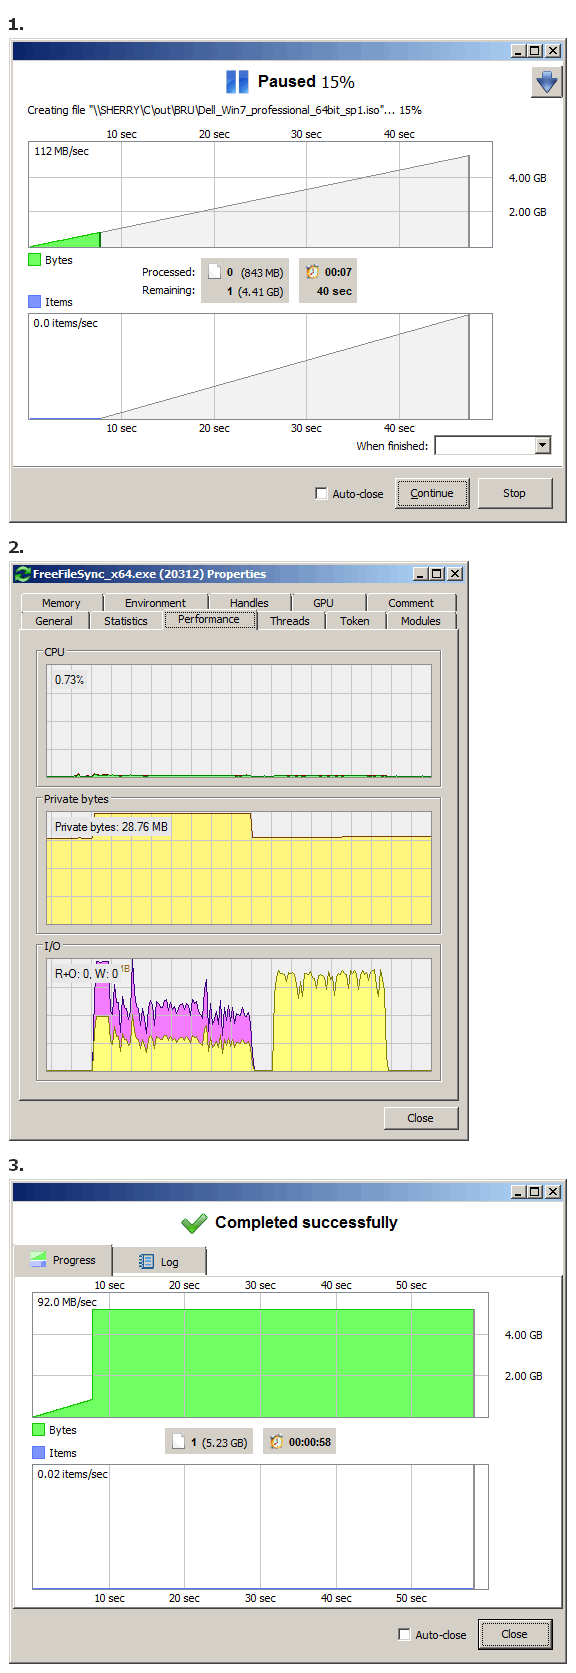Click the FreeFileSync icon in Properties title bar
Viewport: 576px width, 1673px height.
(x=22, y=574)
